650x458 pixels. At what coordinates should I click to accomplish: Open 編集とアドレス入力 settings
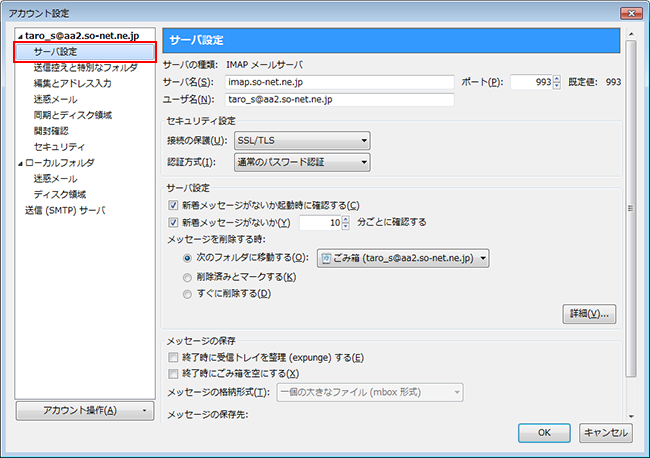pos(72,83)
